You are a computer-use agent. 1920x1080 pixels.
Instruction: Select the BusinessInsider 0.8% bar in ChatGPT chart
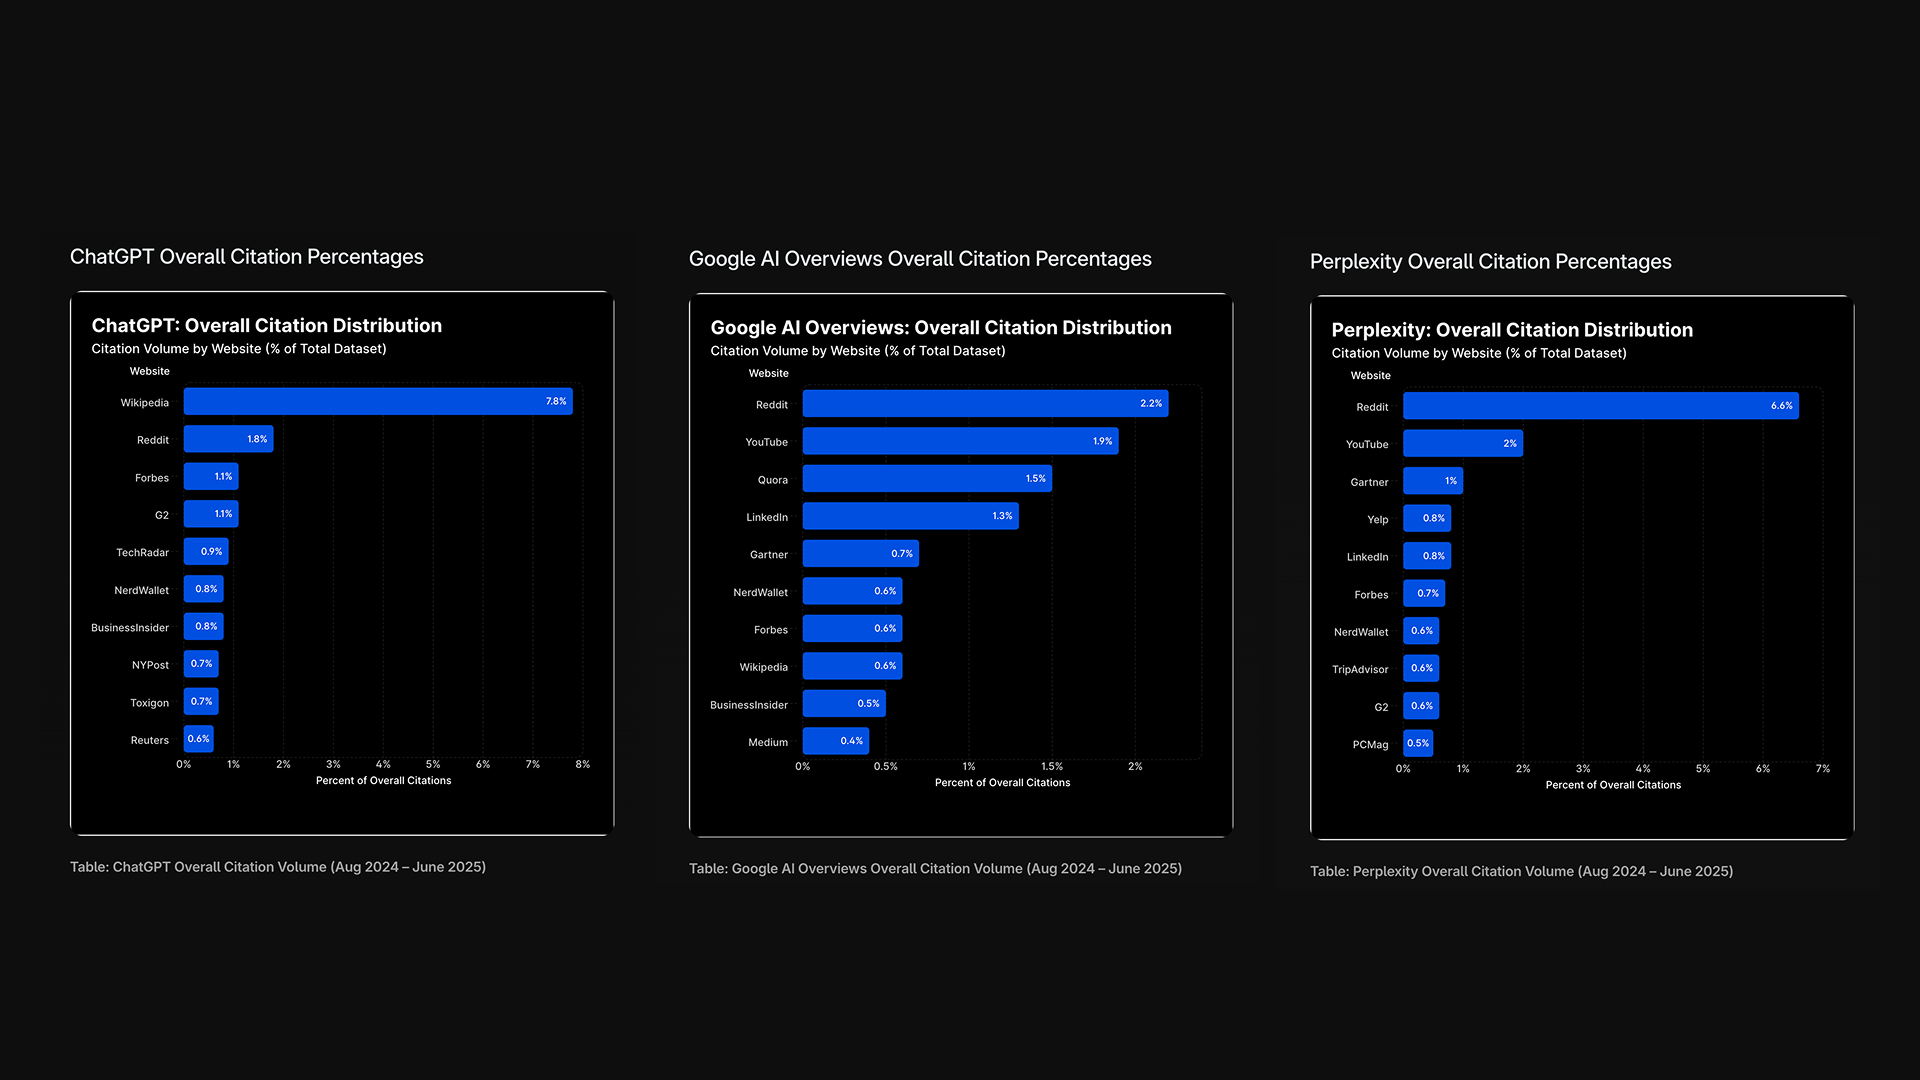(204, 627)
